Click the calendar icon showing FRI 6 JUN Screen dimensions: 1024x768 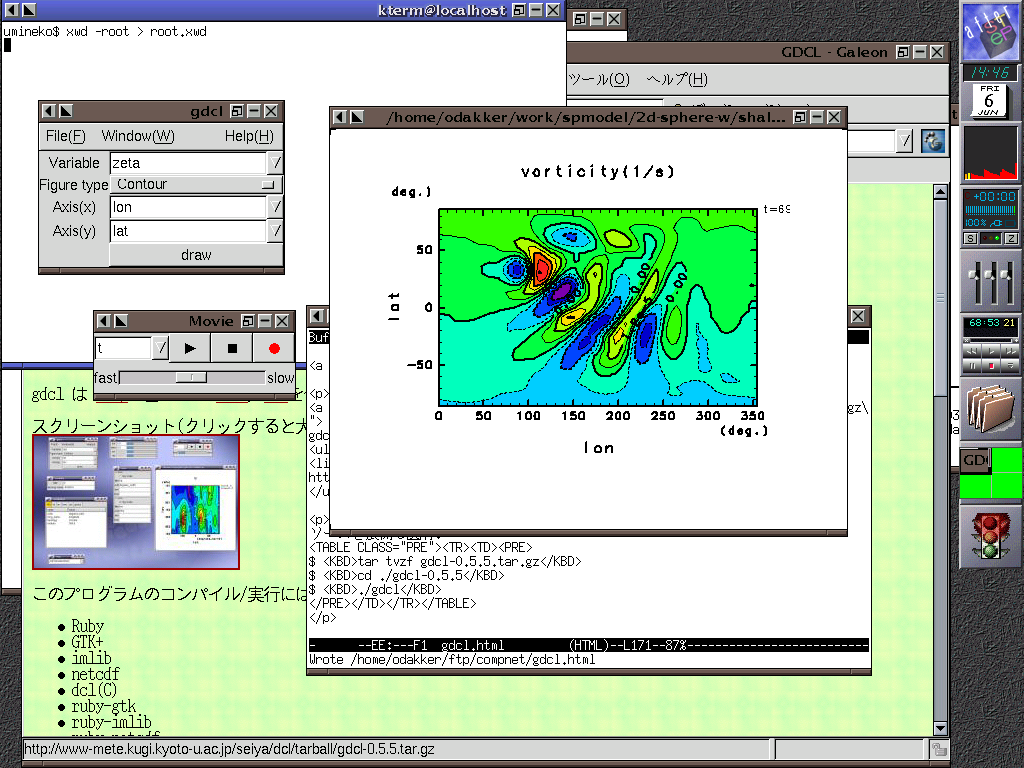click(989, 101)
